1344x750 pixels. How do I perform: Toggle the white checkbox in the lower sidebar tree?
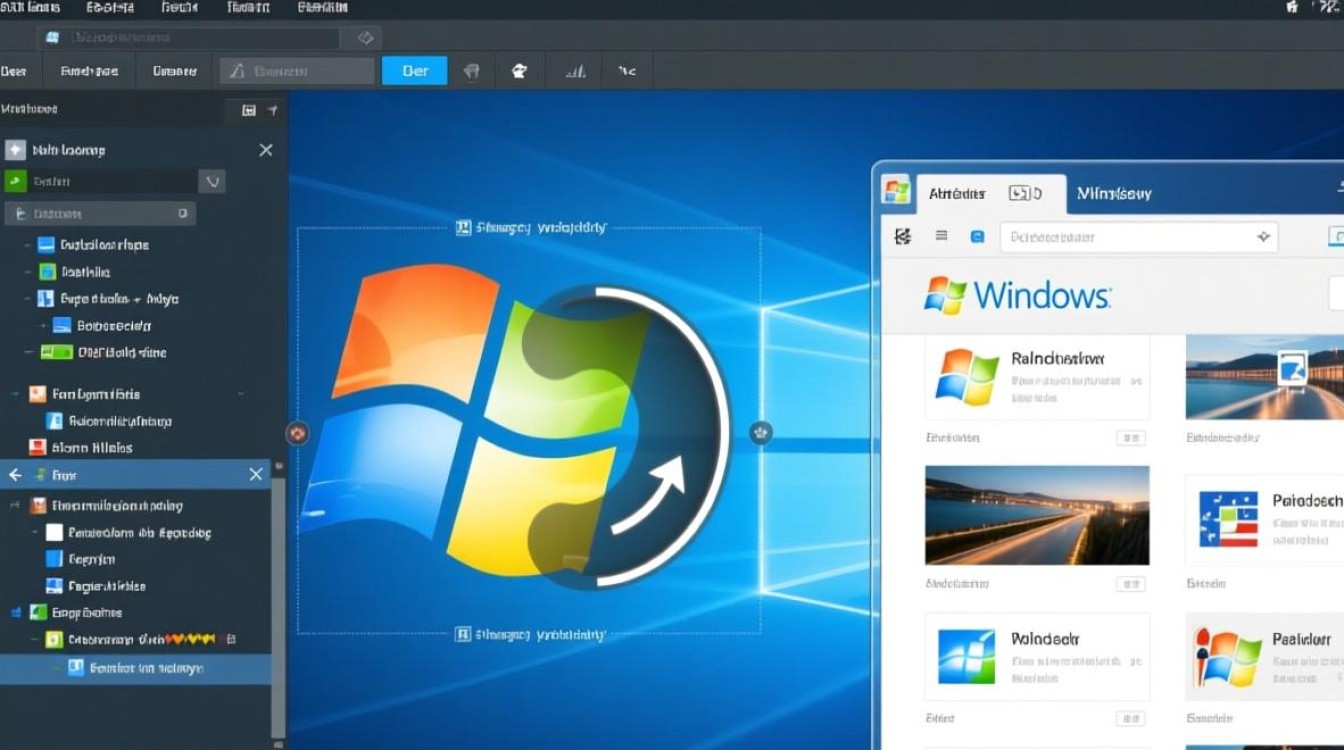[x=54, y=533]
